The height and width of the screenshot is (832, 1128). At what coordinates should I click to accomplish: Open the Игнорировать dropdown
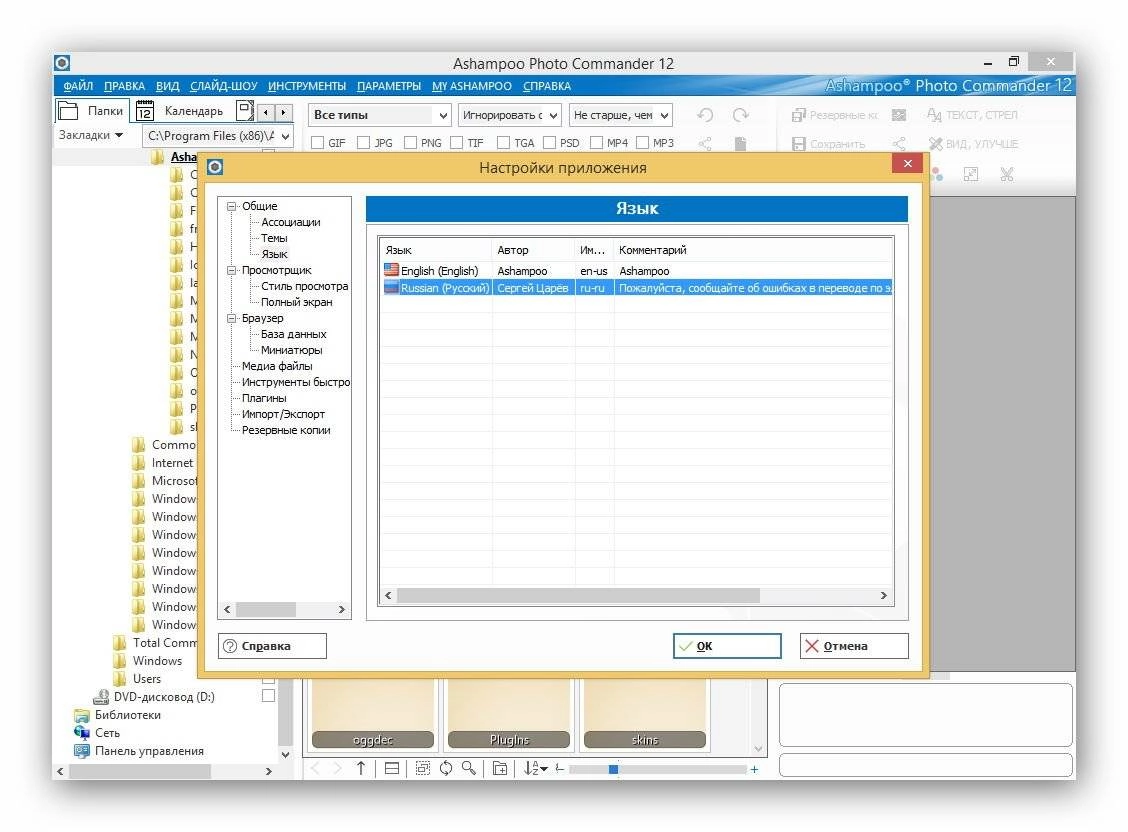coord(509,115)
